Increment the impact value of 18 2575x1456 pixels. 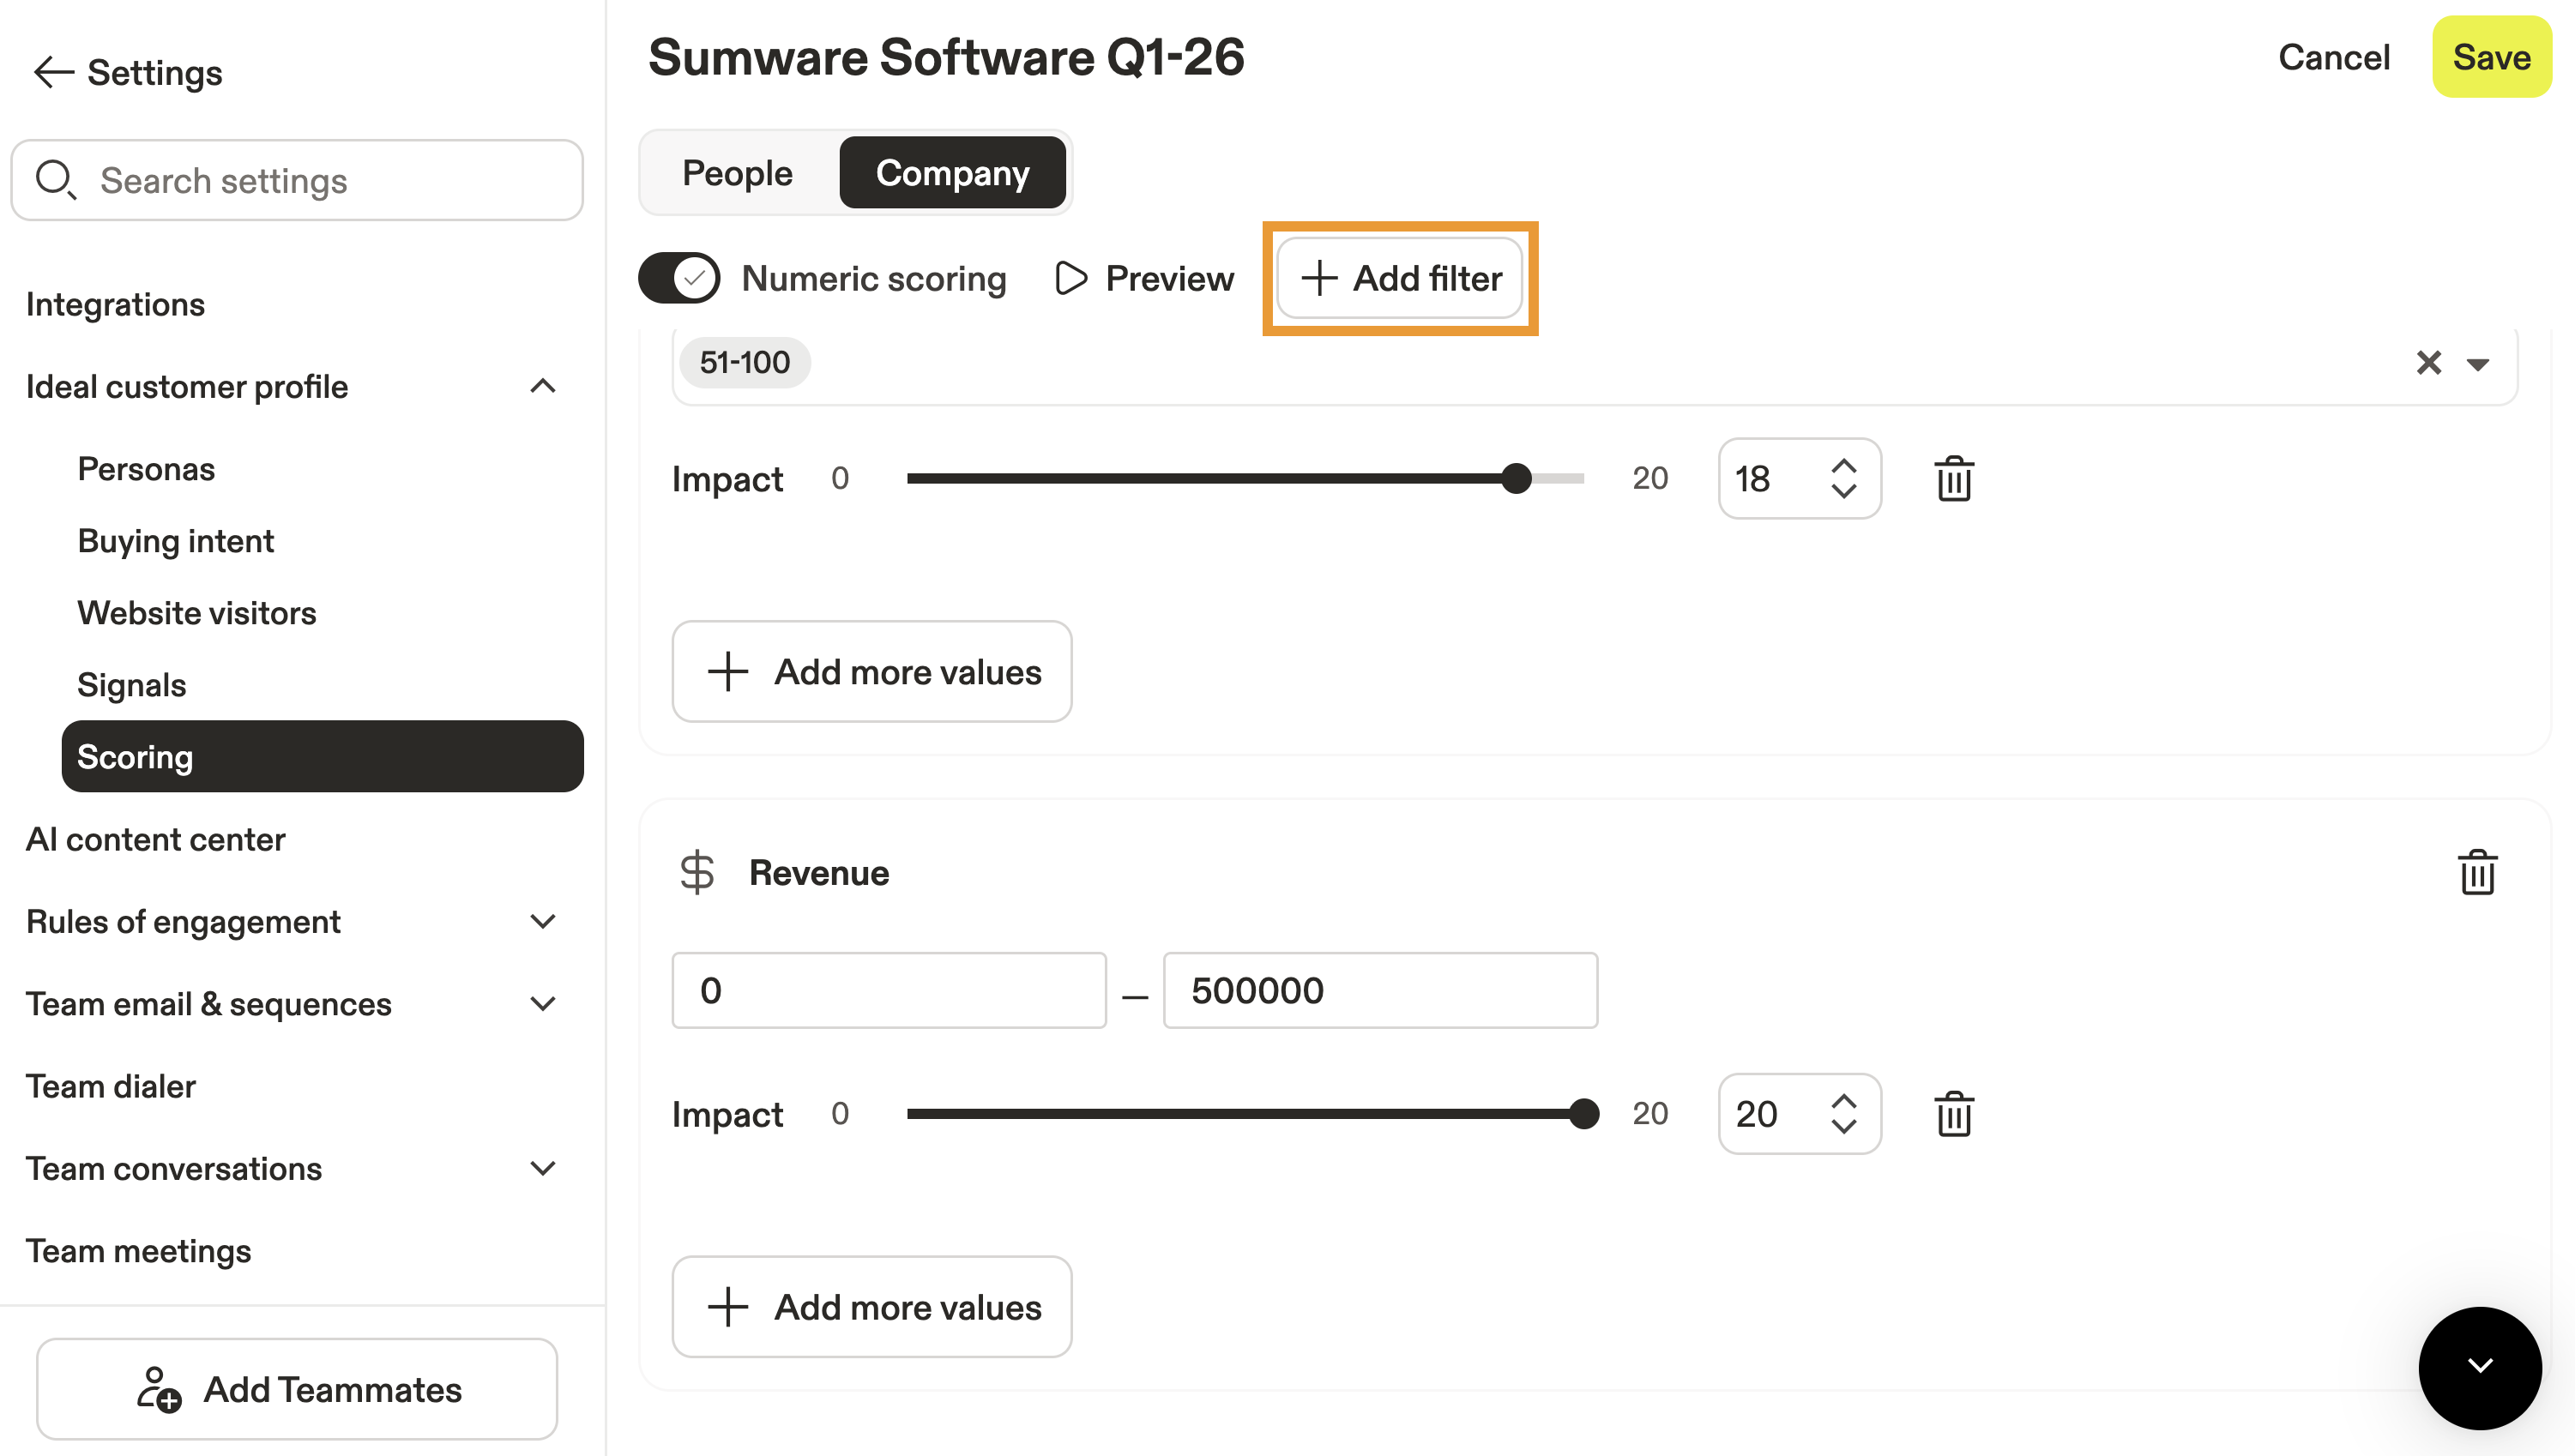[1843, 466]
